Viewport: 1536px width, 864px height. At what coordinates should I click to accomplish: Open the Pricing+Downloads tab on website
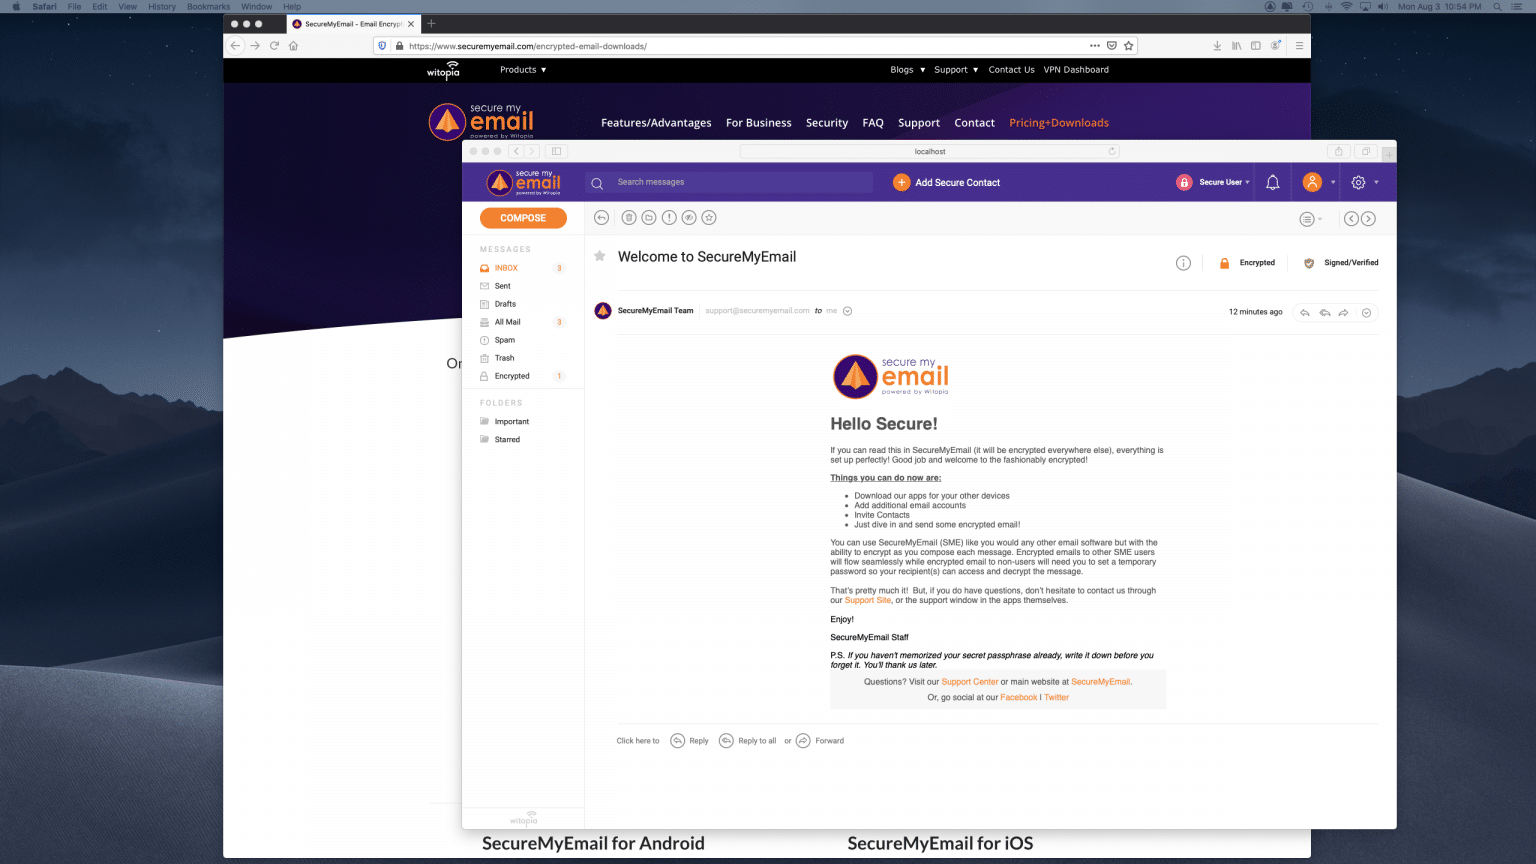tap(1058, 123)
